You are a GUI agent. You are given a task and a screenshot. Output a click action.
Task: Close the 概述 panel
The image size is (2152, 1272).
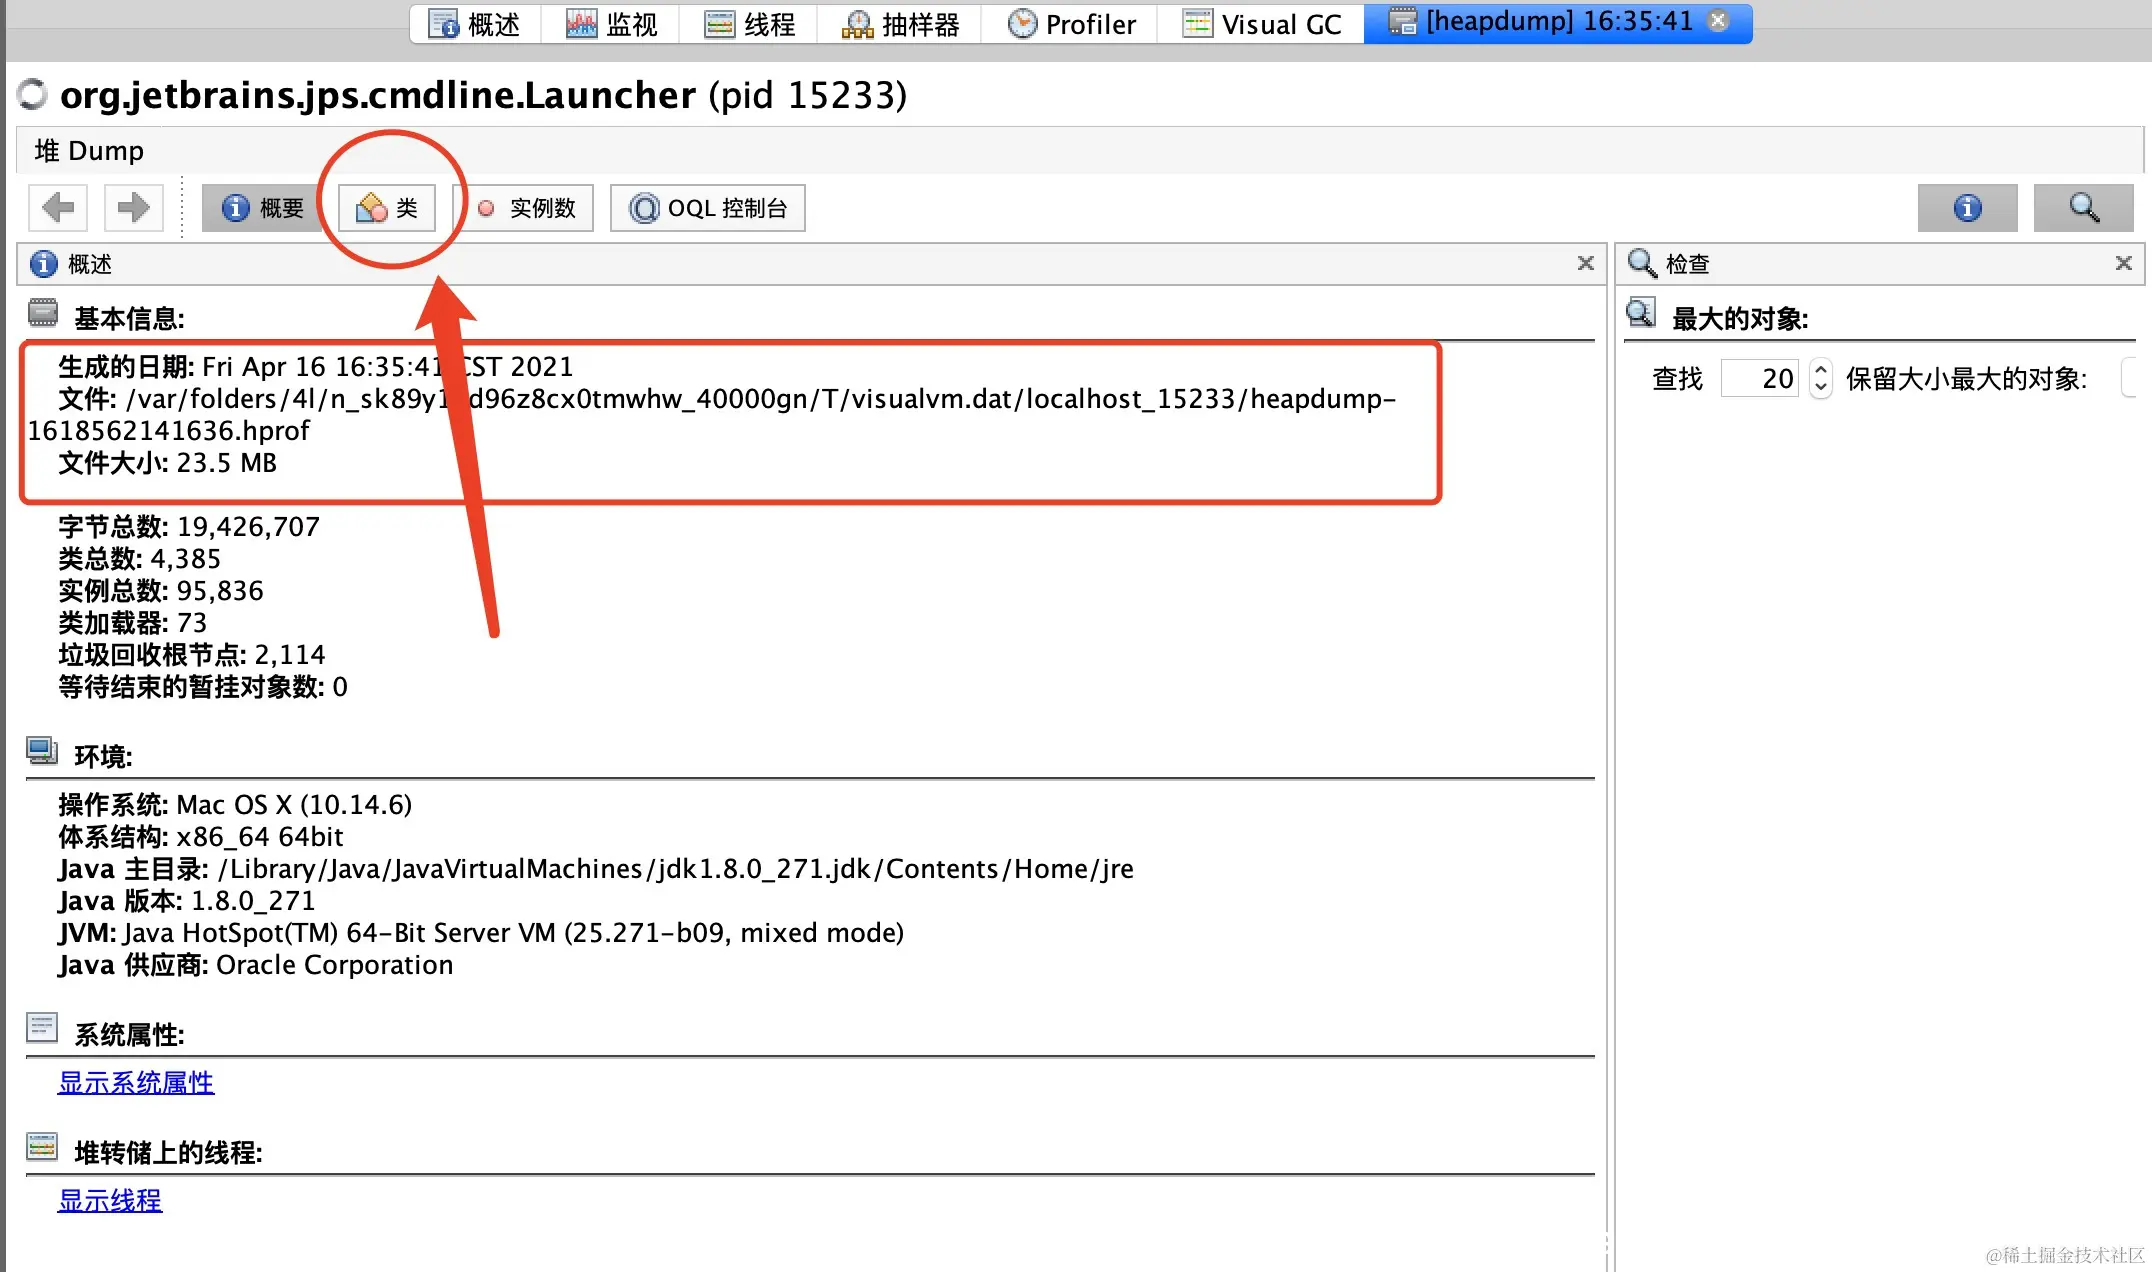tap(1585, 263)
